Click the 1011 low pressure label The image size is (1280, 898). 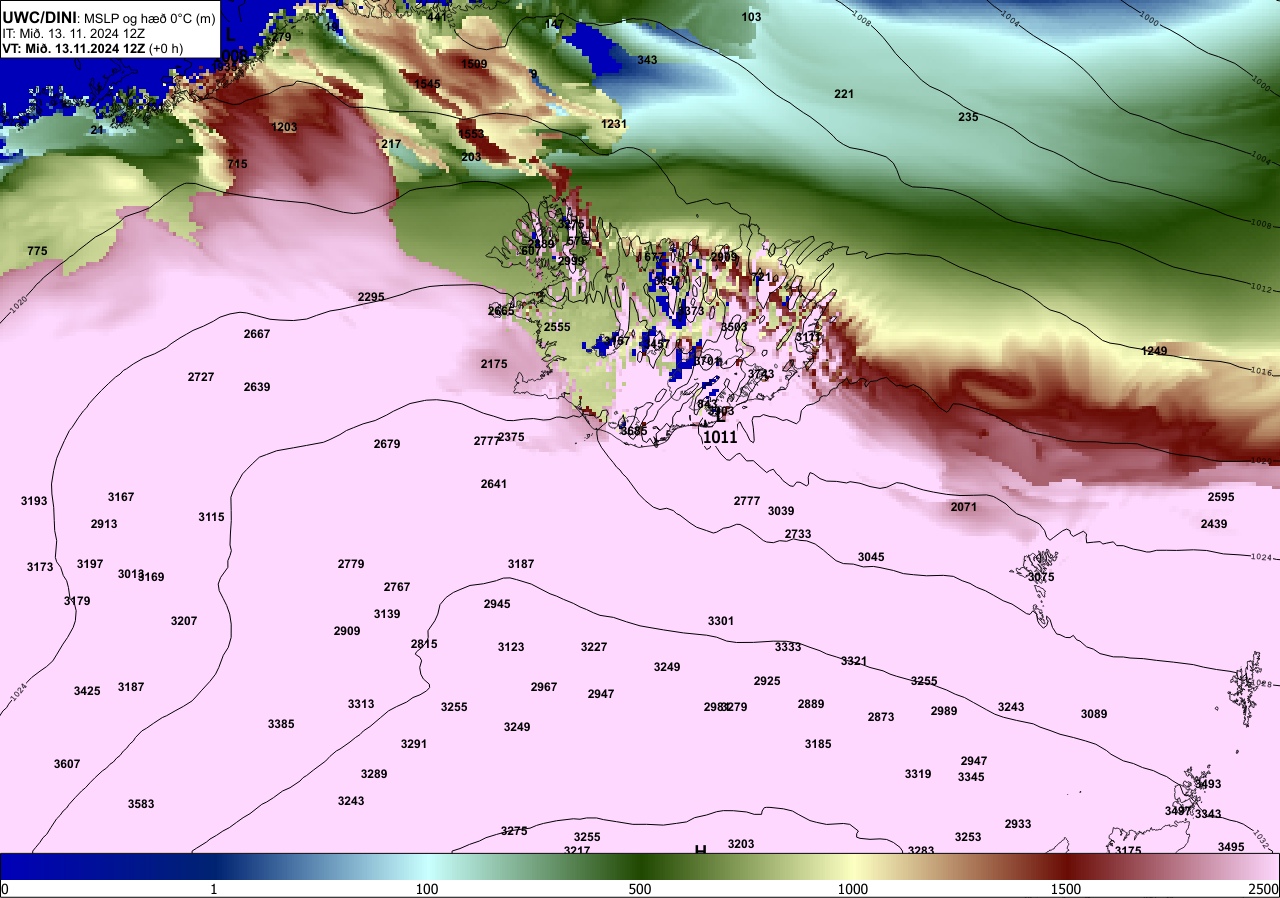720,437
